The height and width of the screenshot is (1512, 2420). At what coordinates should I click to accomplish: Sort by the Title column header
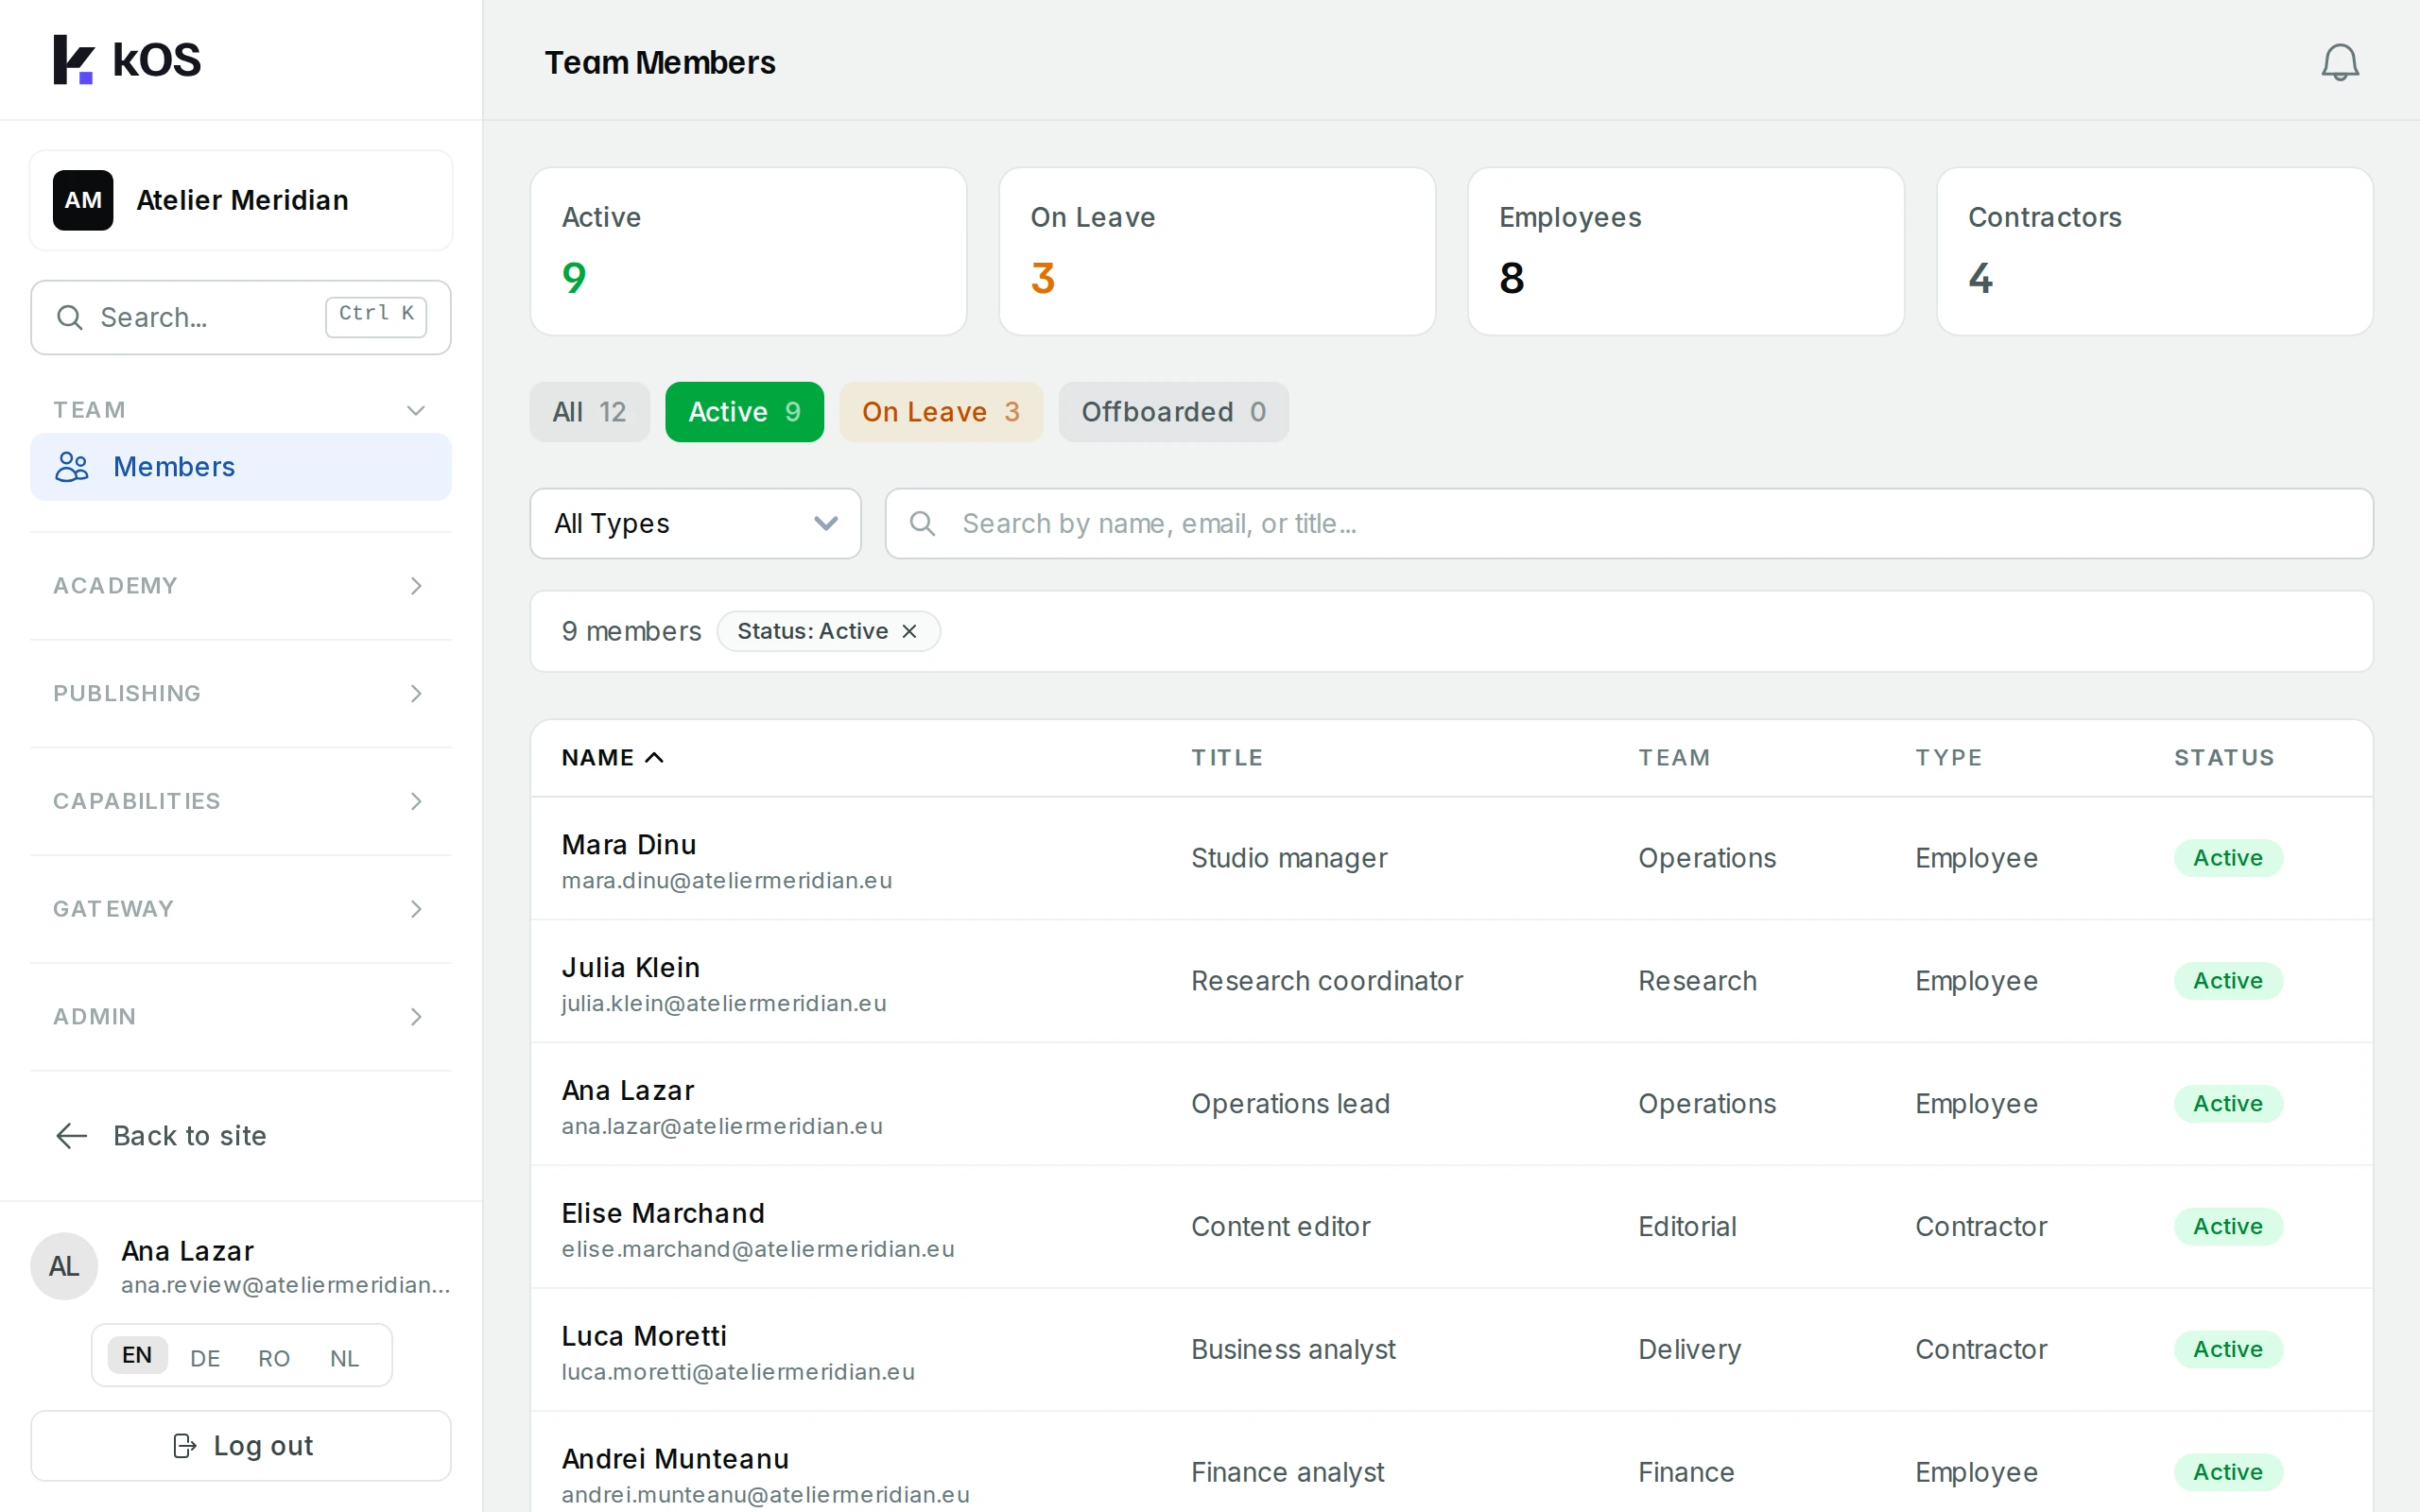point(1227,758)
